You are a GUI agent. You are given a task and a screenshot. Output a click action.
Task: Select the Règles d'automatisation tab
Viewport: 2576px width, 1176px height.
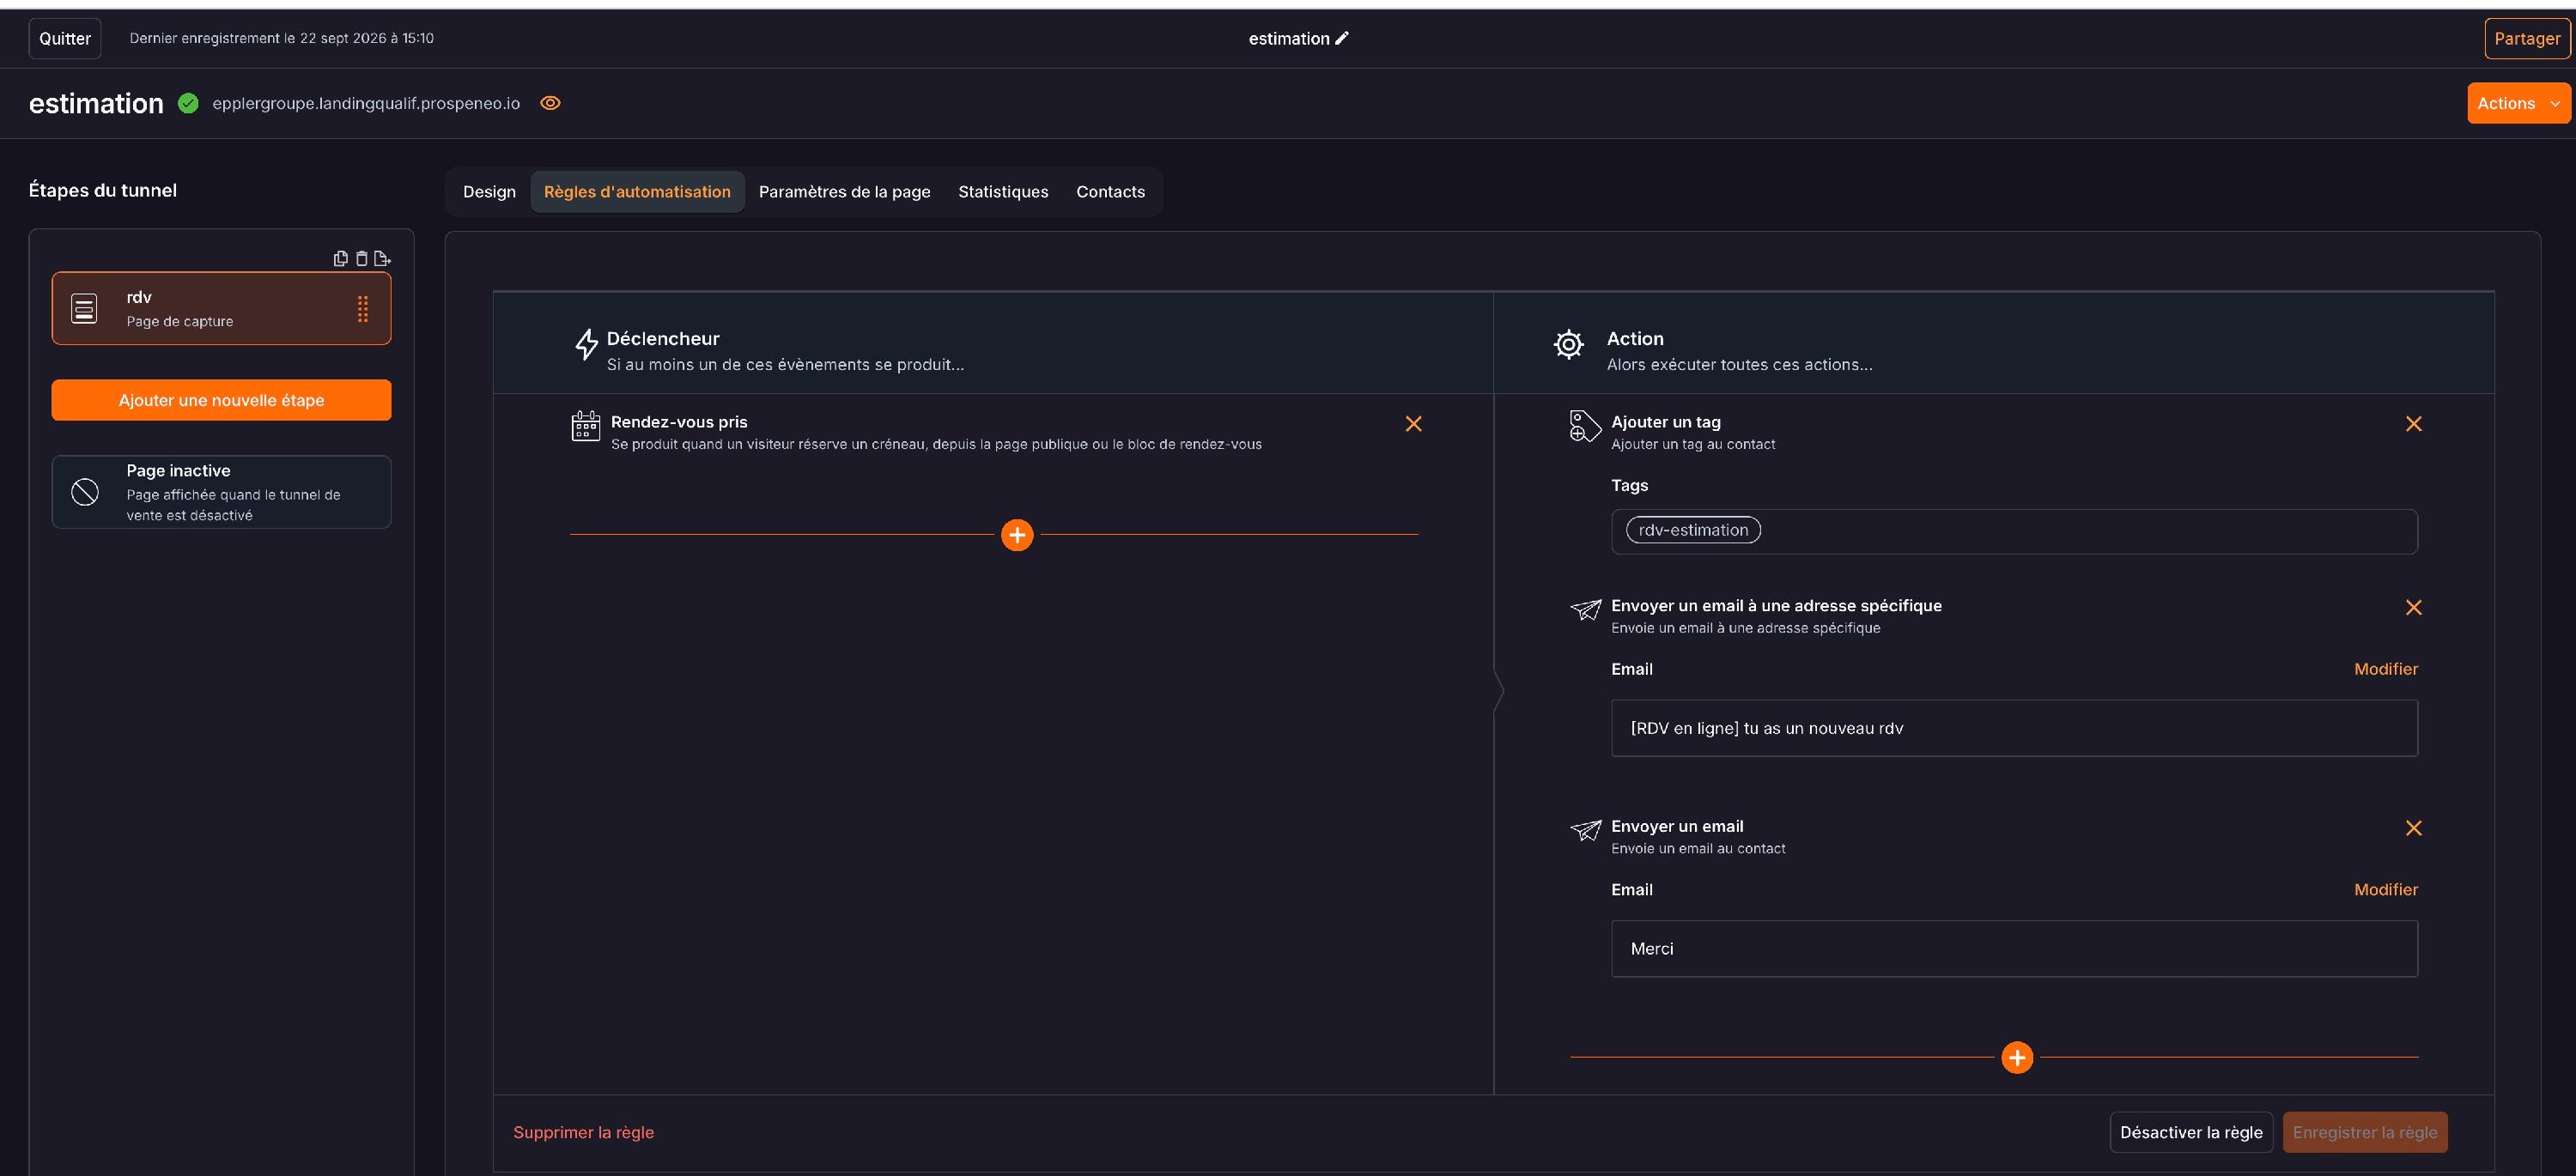point(637,191)
